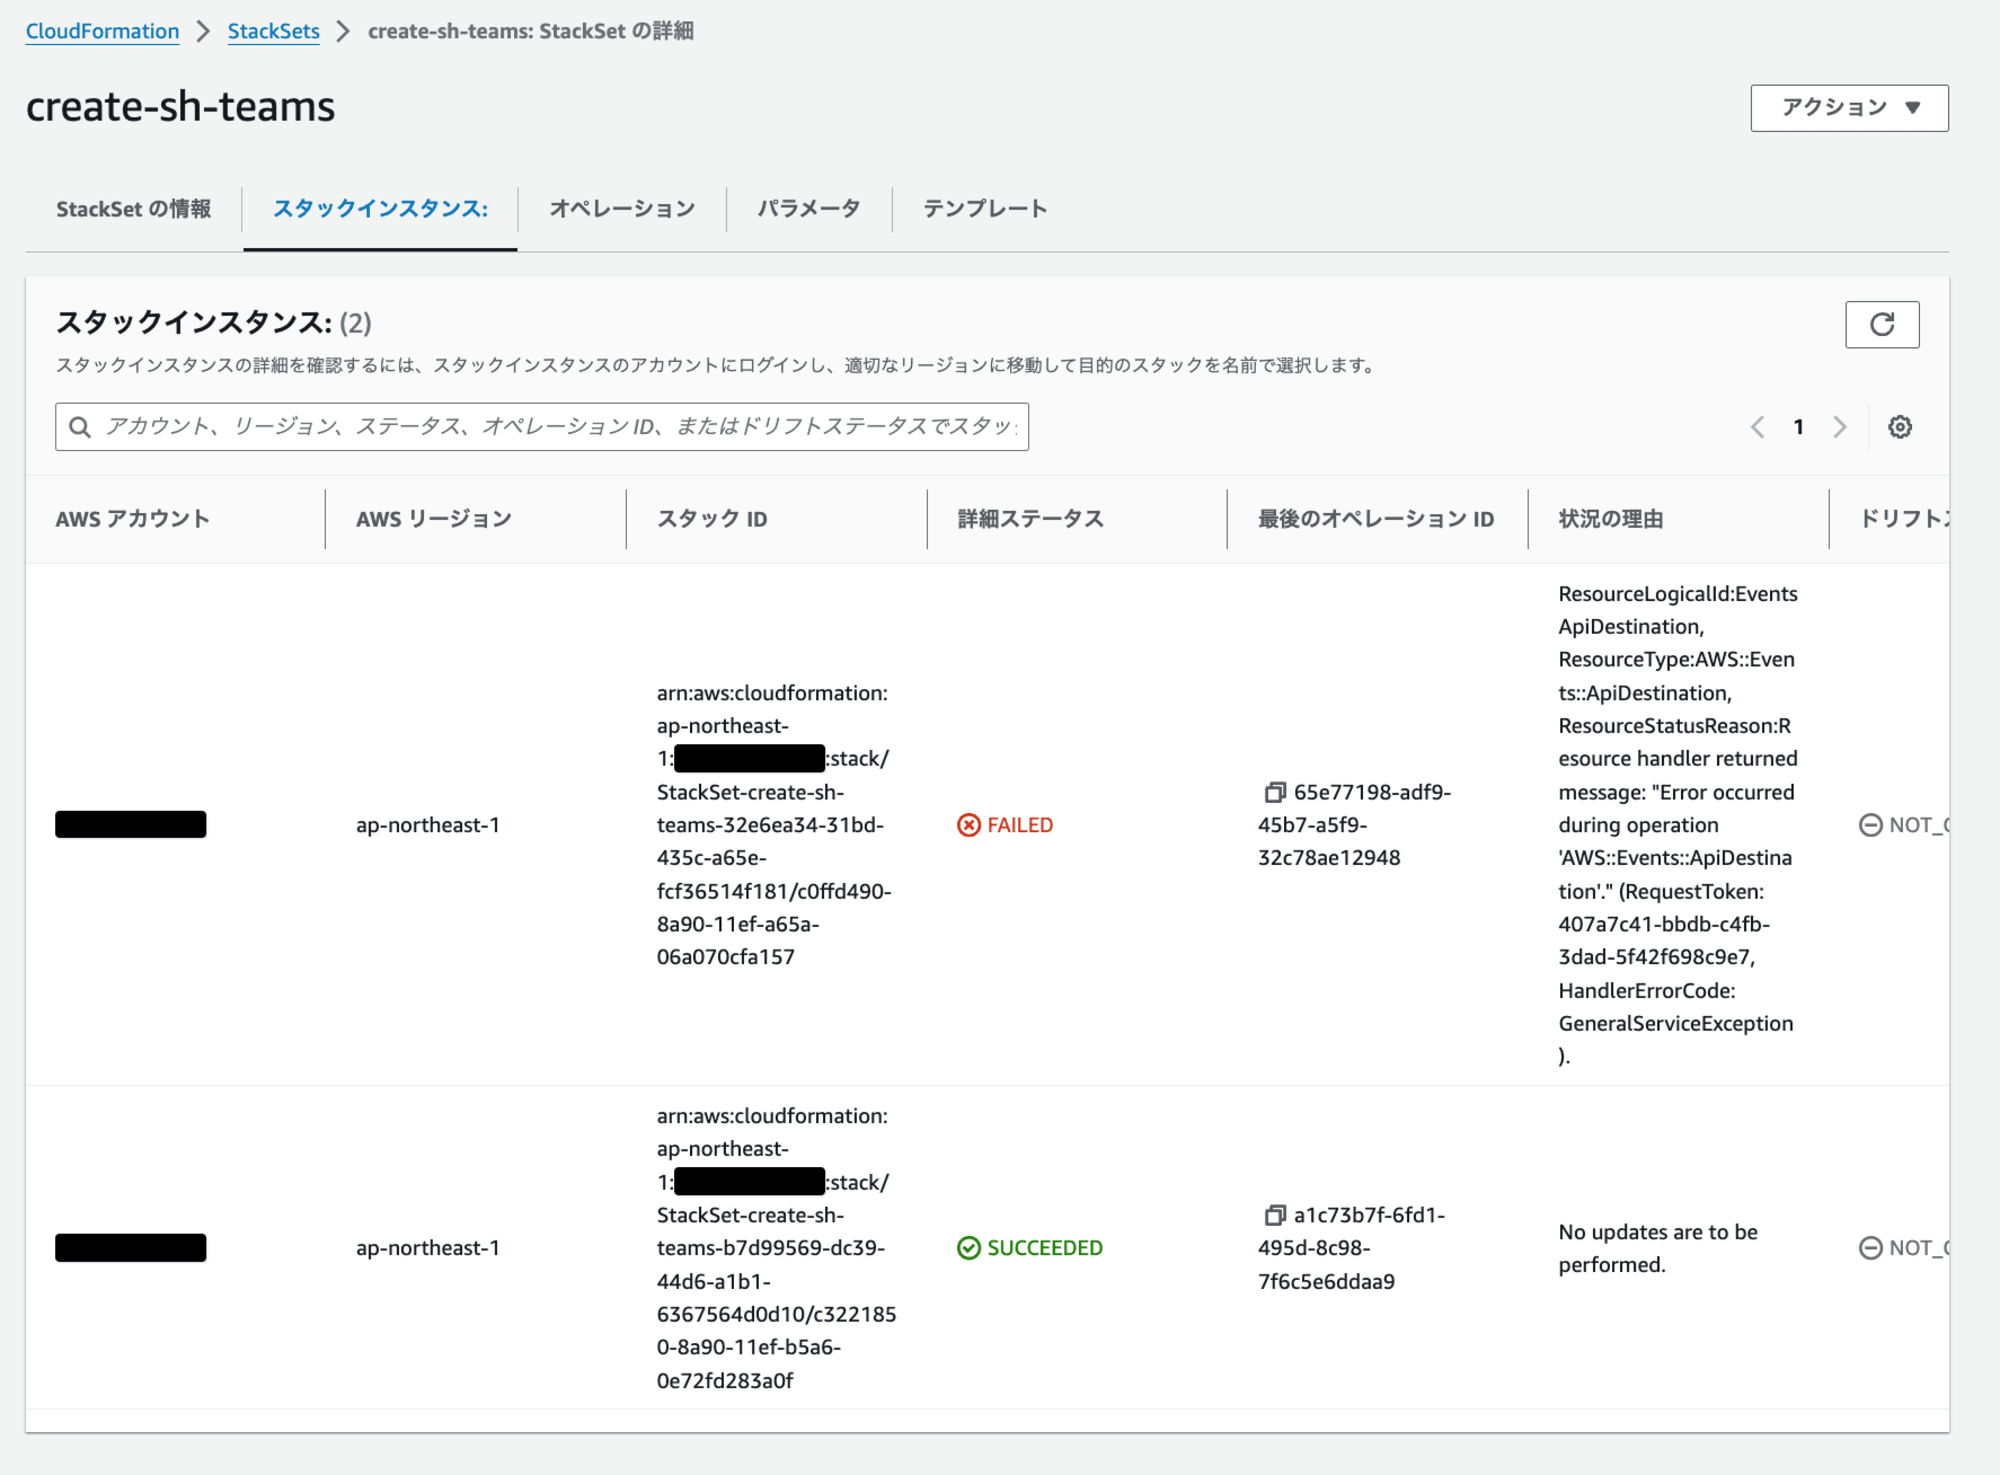Click the 状況の理由 column header
This screenshot has width=2000, height=1475.
[1610, 519]
